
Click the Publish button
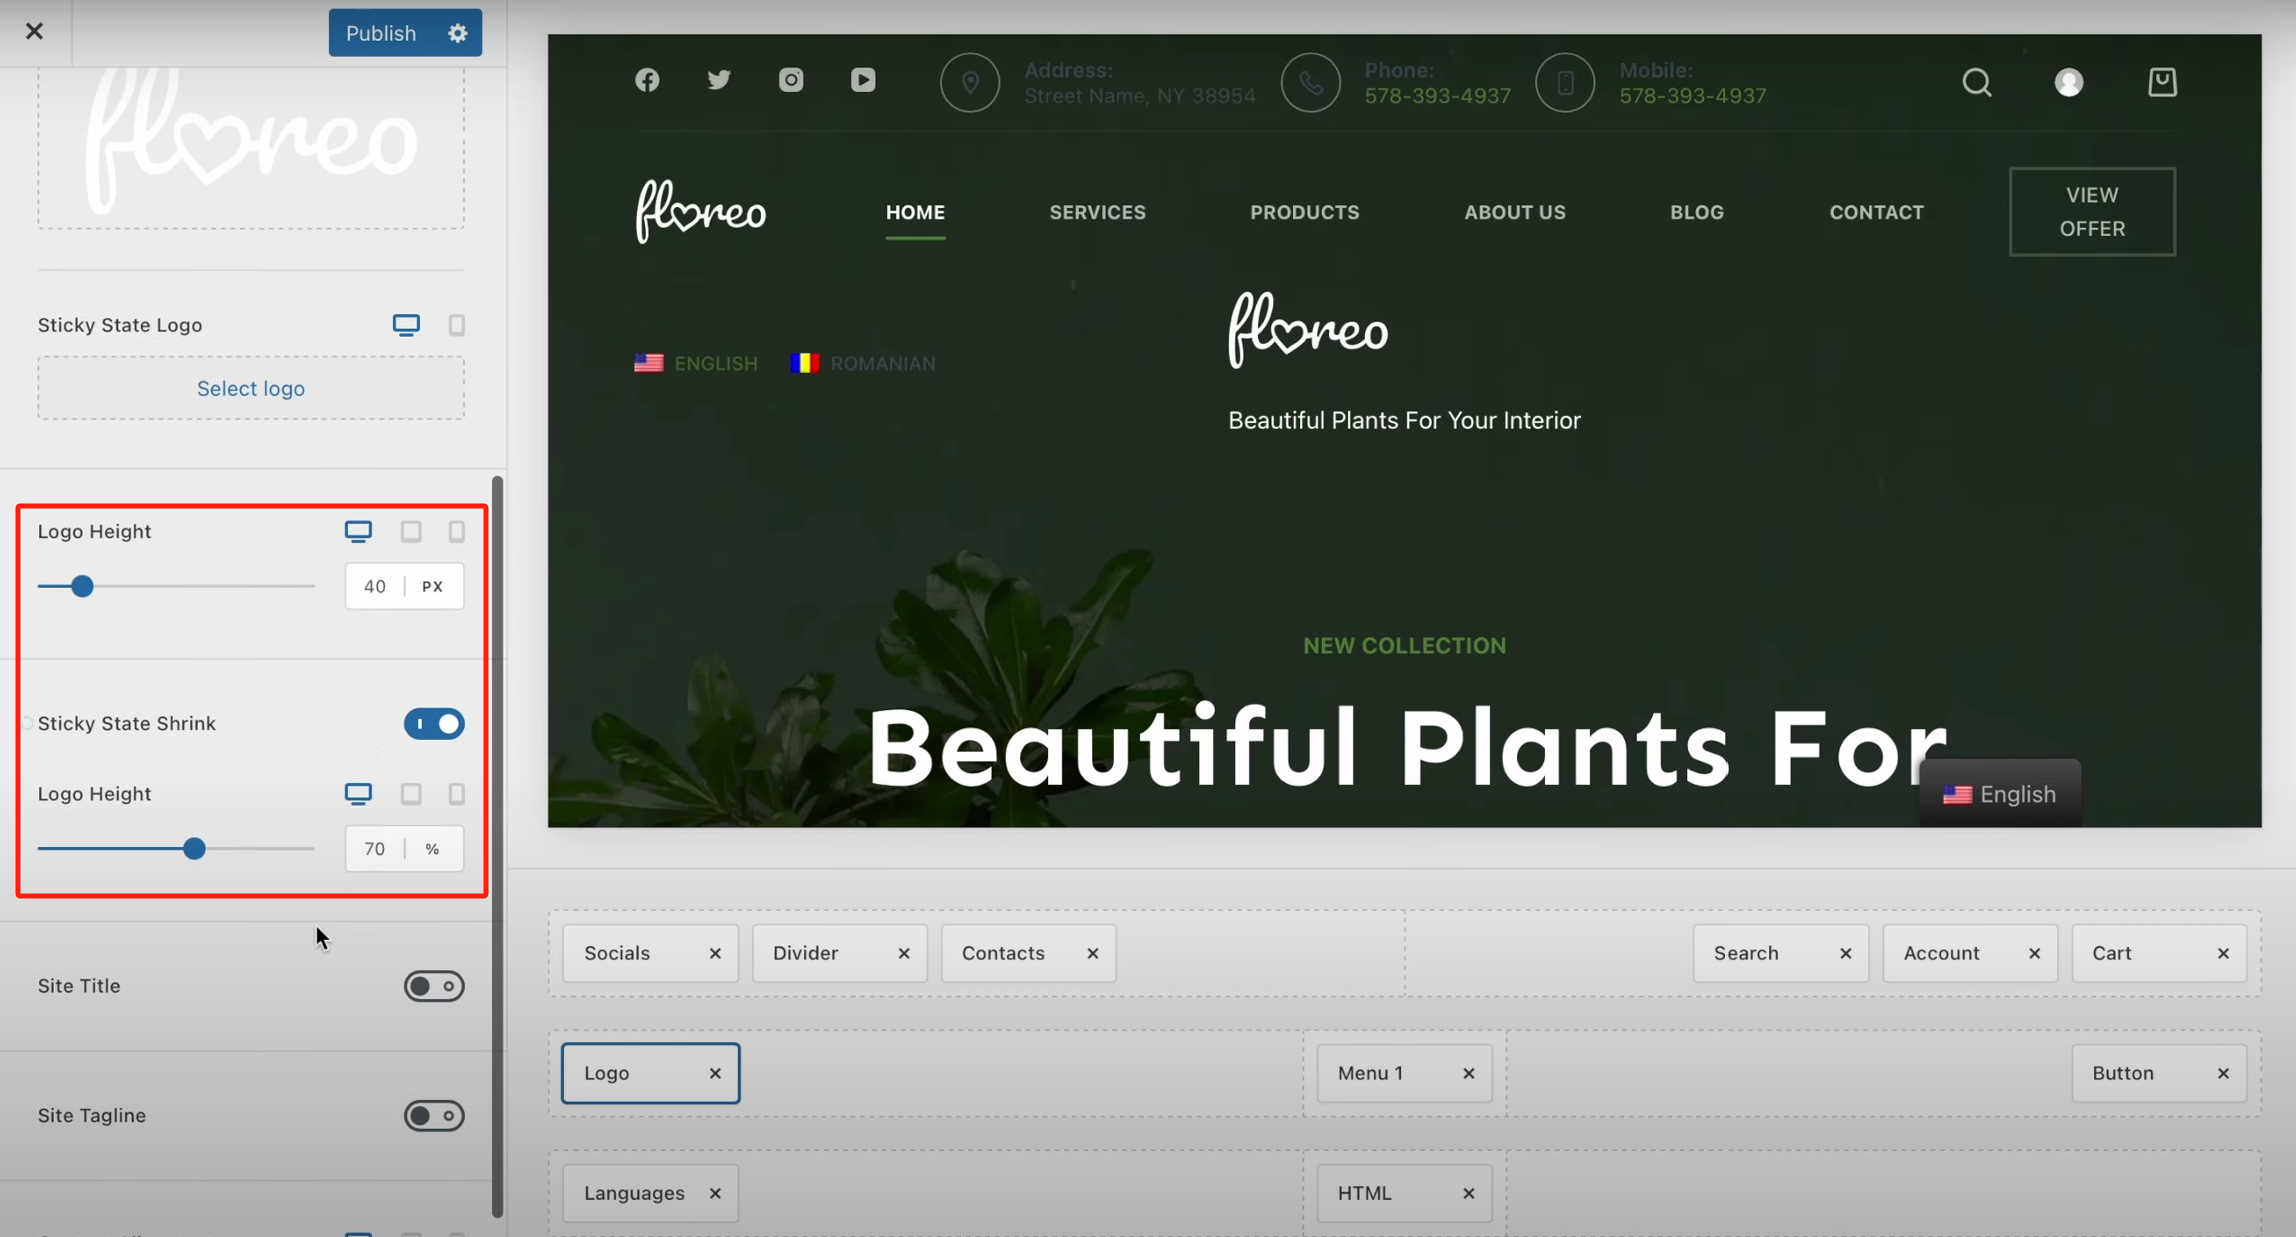381,33
